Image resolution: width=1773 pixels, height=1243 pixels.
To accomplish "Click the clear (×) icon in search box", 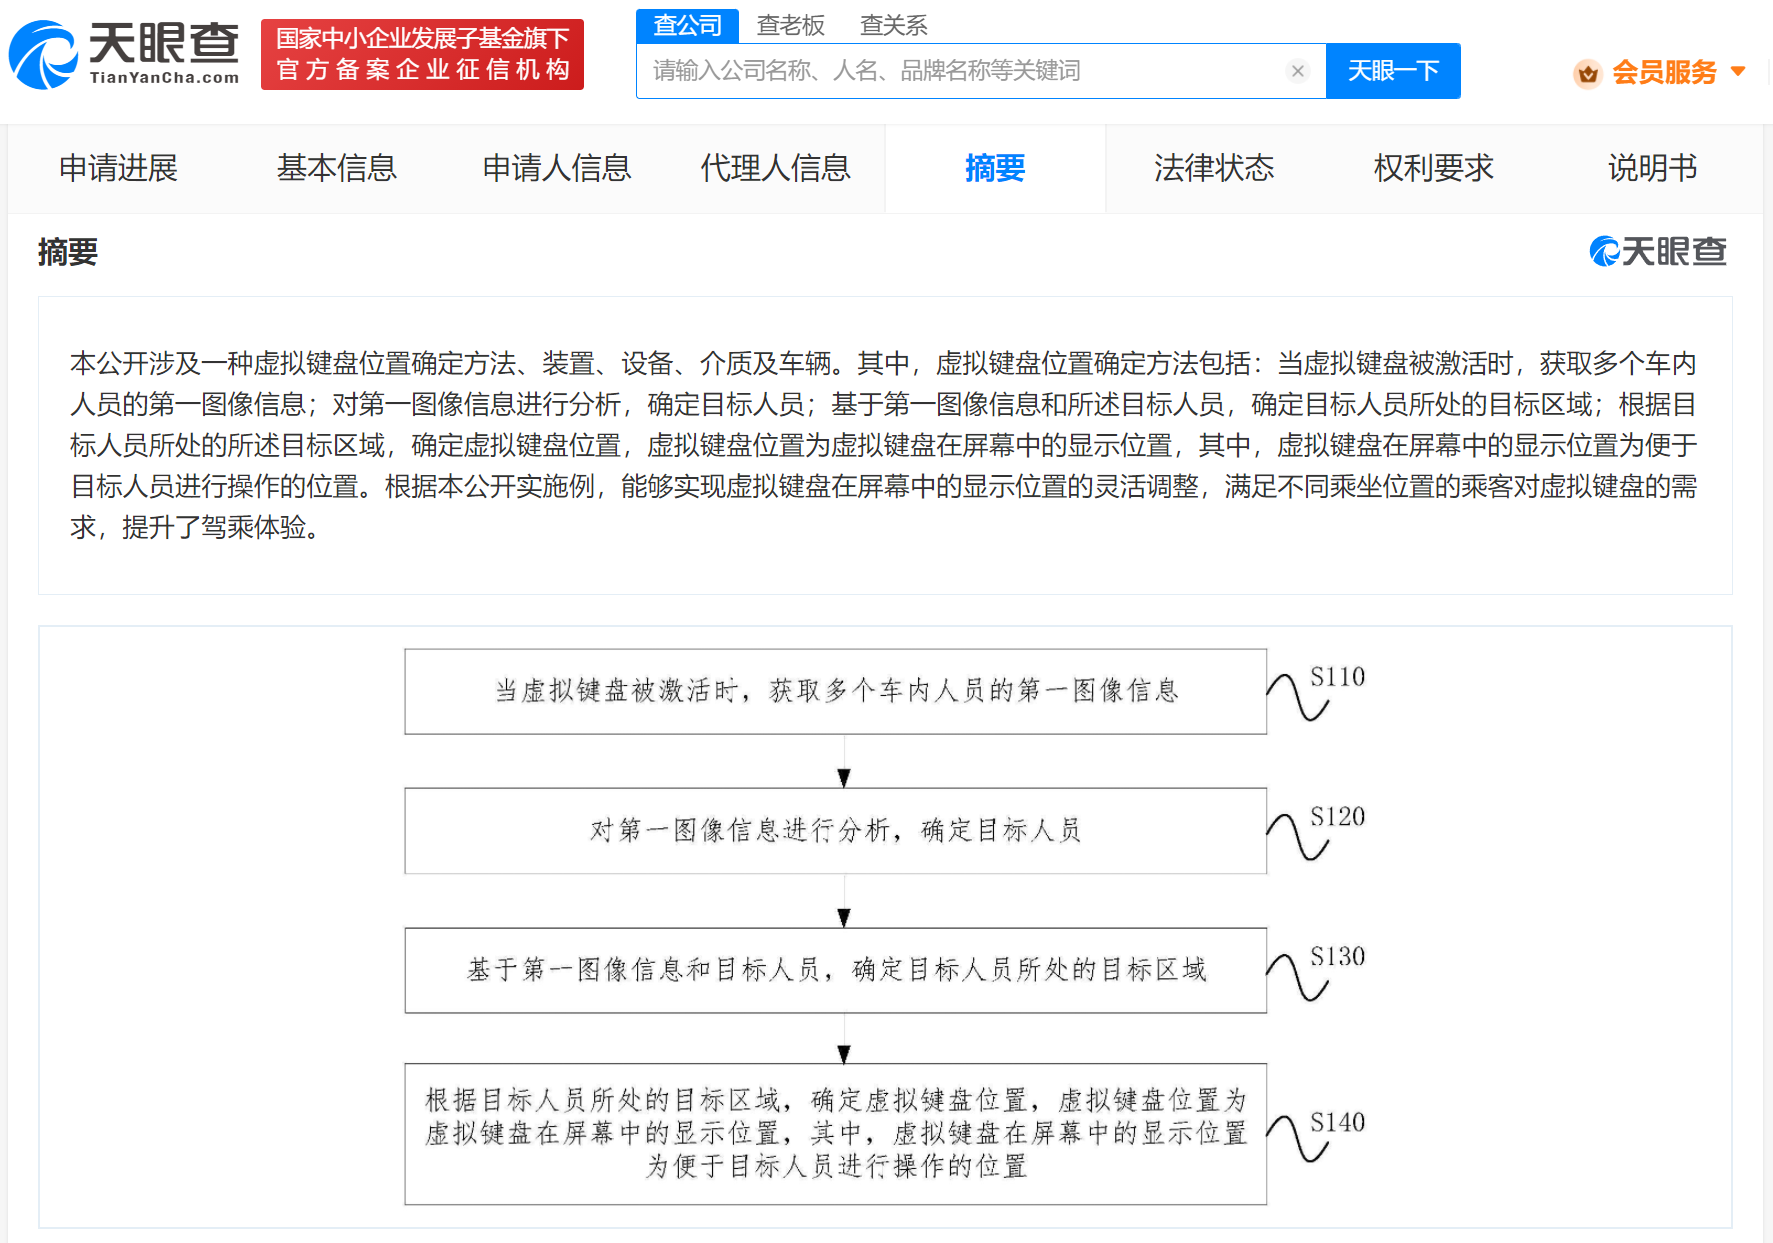I will tap(1297, 70).
